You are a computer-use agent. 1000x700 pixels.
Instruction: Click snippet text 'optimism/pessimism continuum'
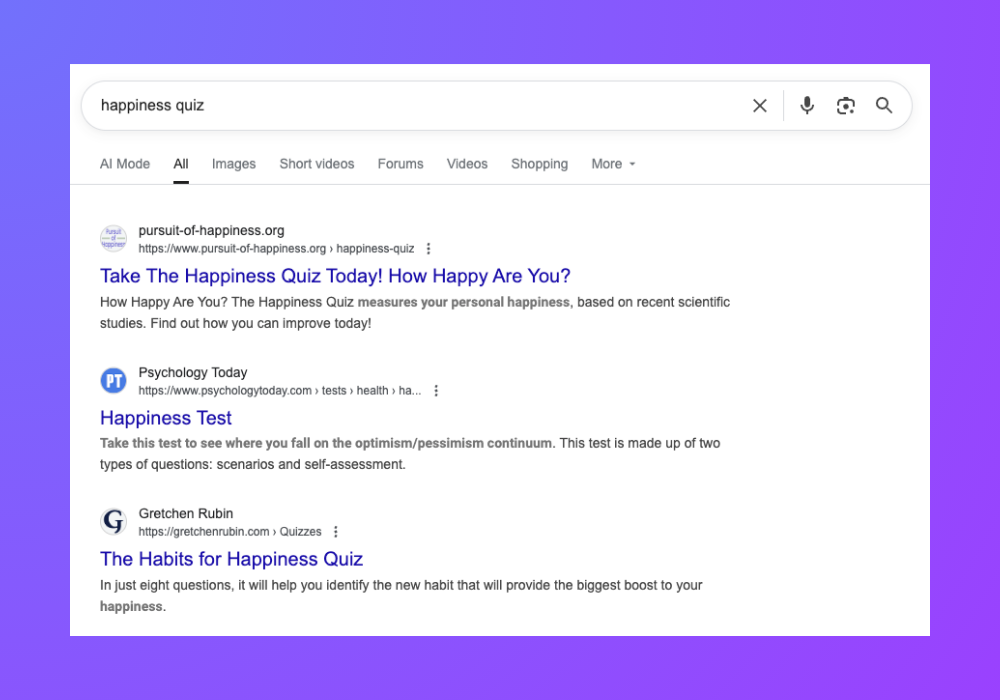point(453,443)
